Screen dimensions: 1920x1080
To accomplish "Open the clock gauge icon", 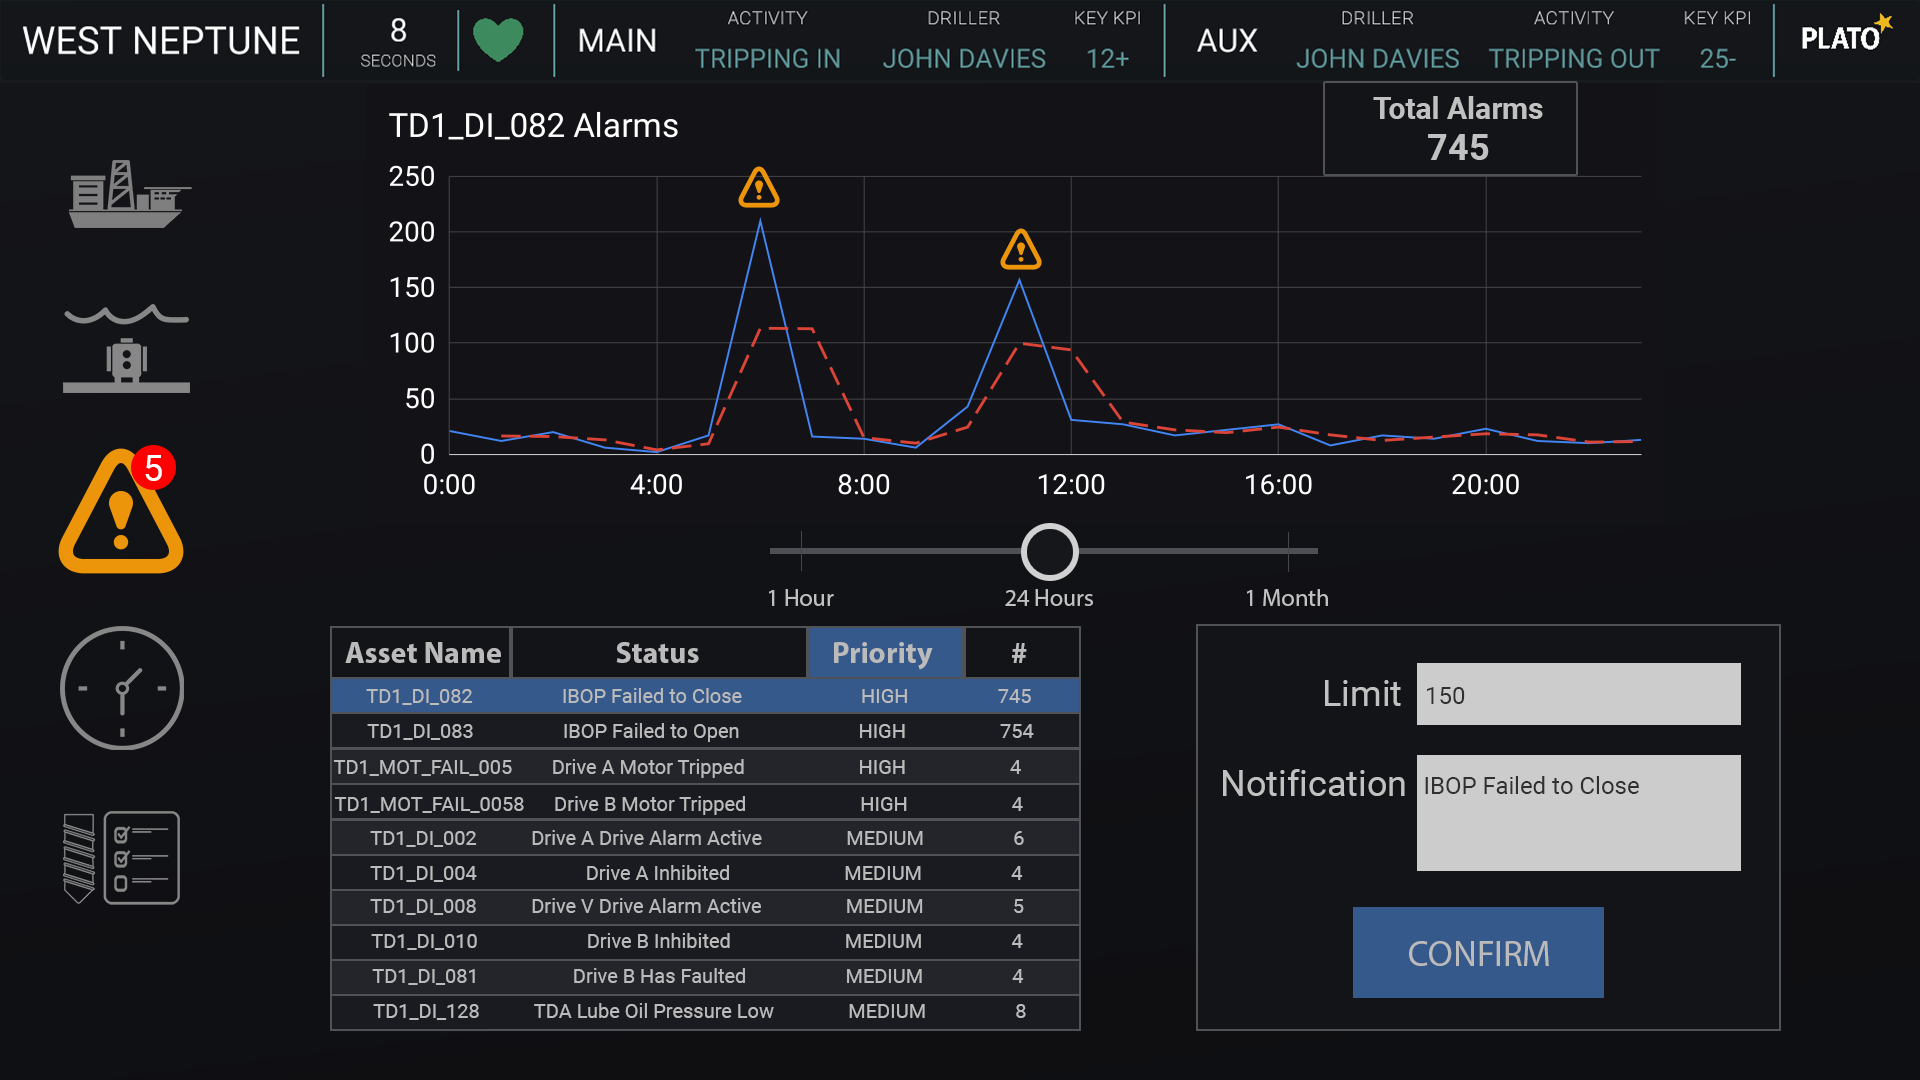I will pos(122,688).
